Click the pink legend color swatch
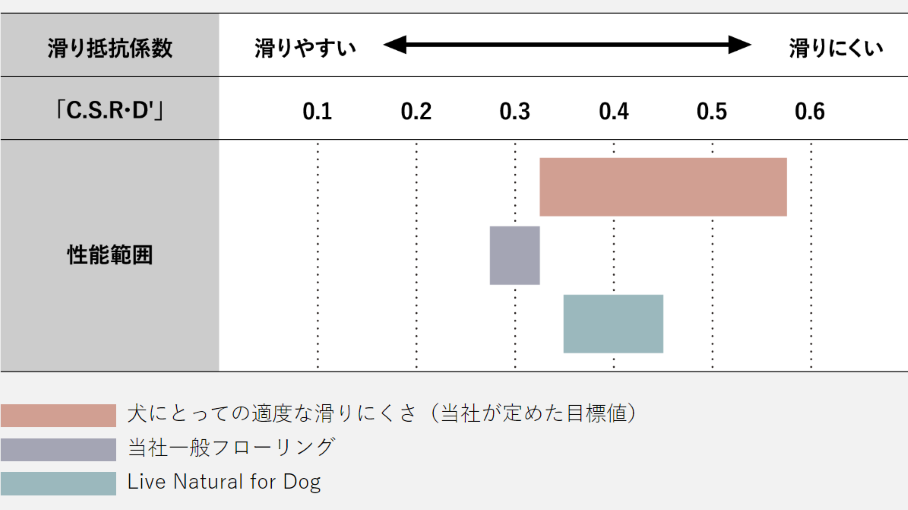Viewport: 908px width, 510px height. [x=58, y=415]
